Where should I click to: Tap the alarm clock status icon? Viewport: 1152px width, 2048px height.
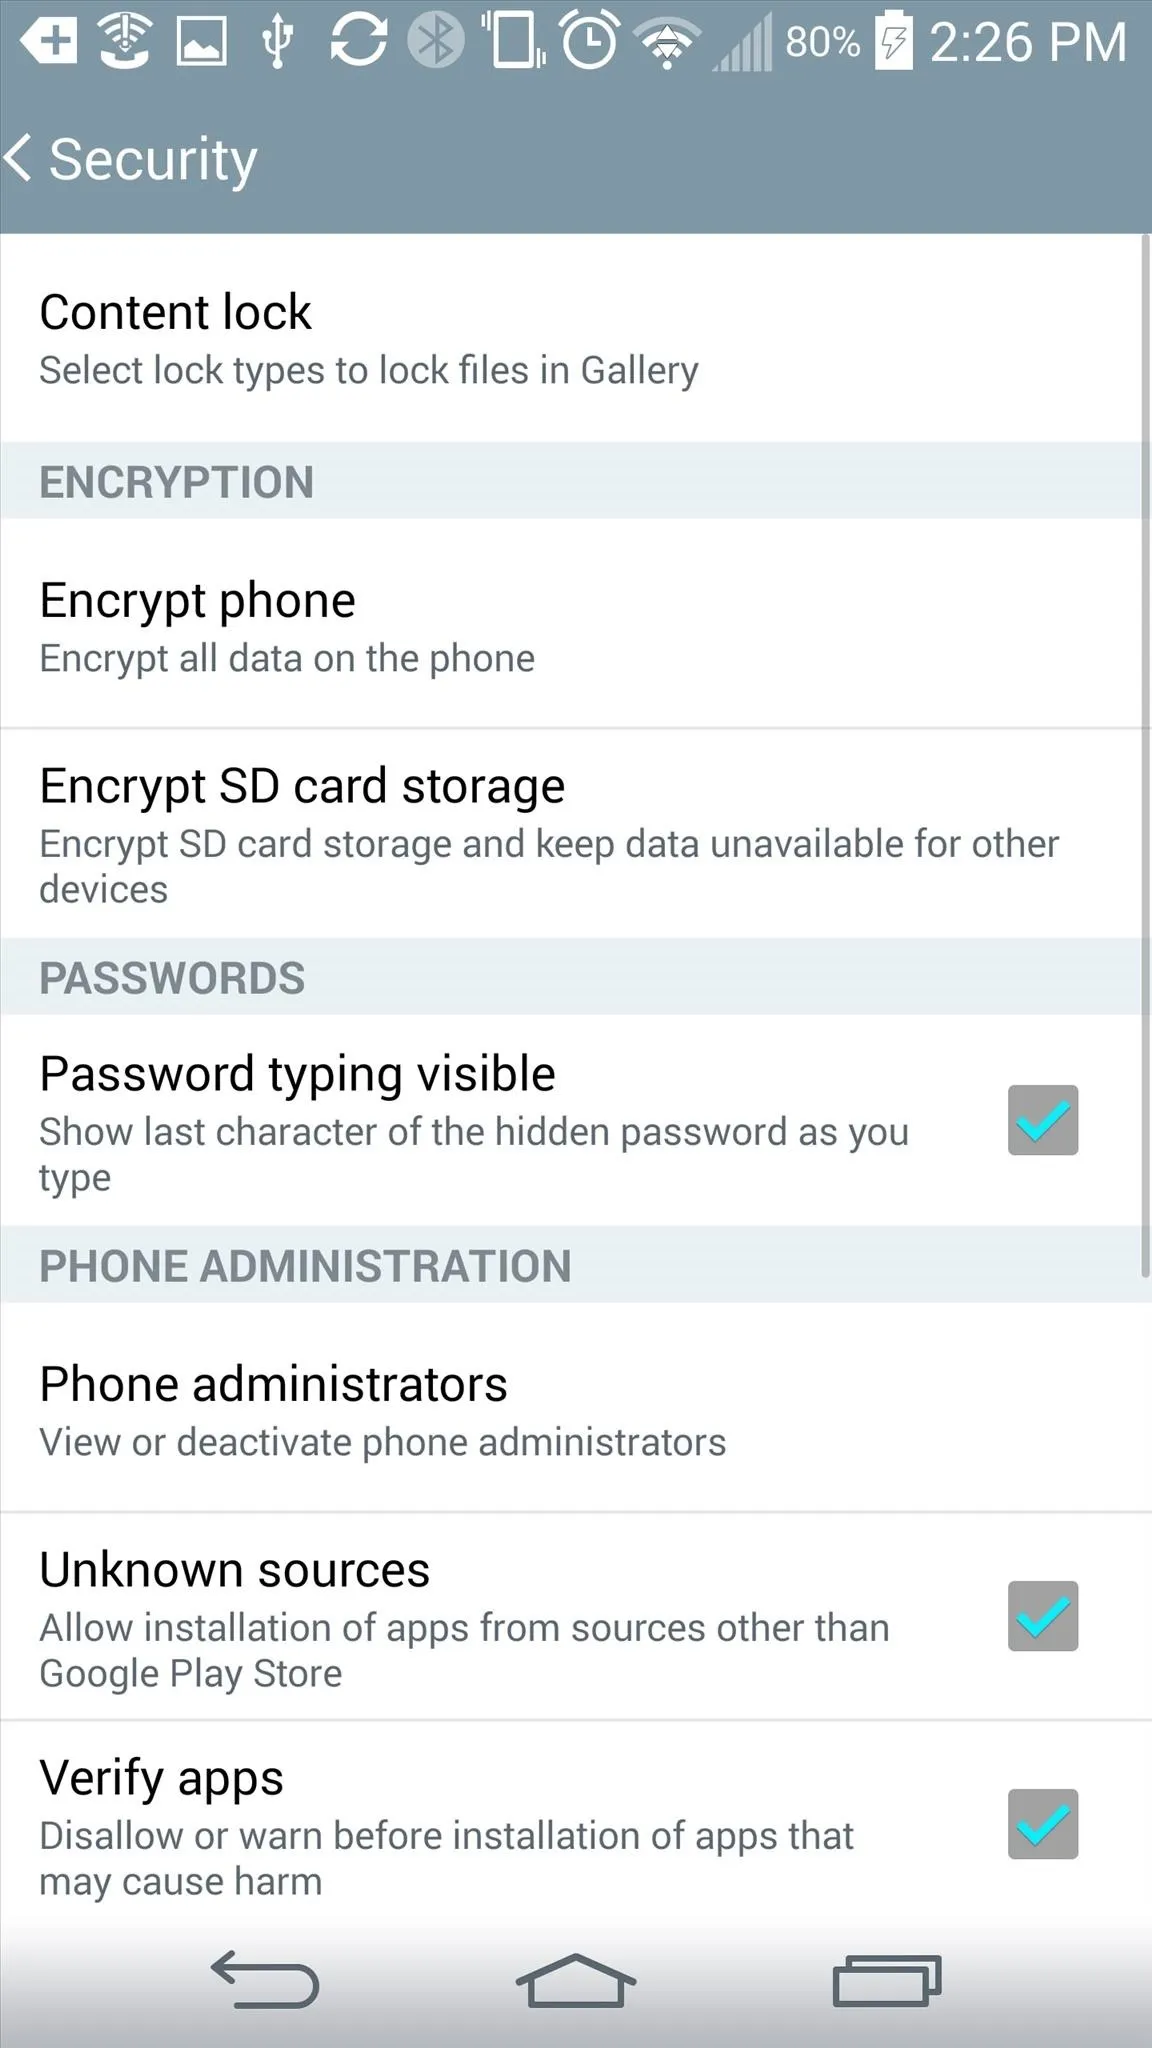(x=590, y=40)
